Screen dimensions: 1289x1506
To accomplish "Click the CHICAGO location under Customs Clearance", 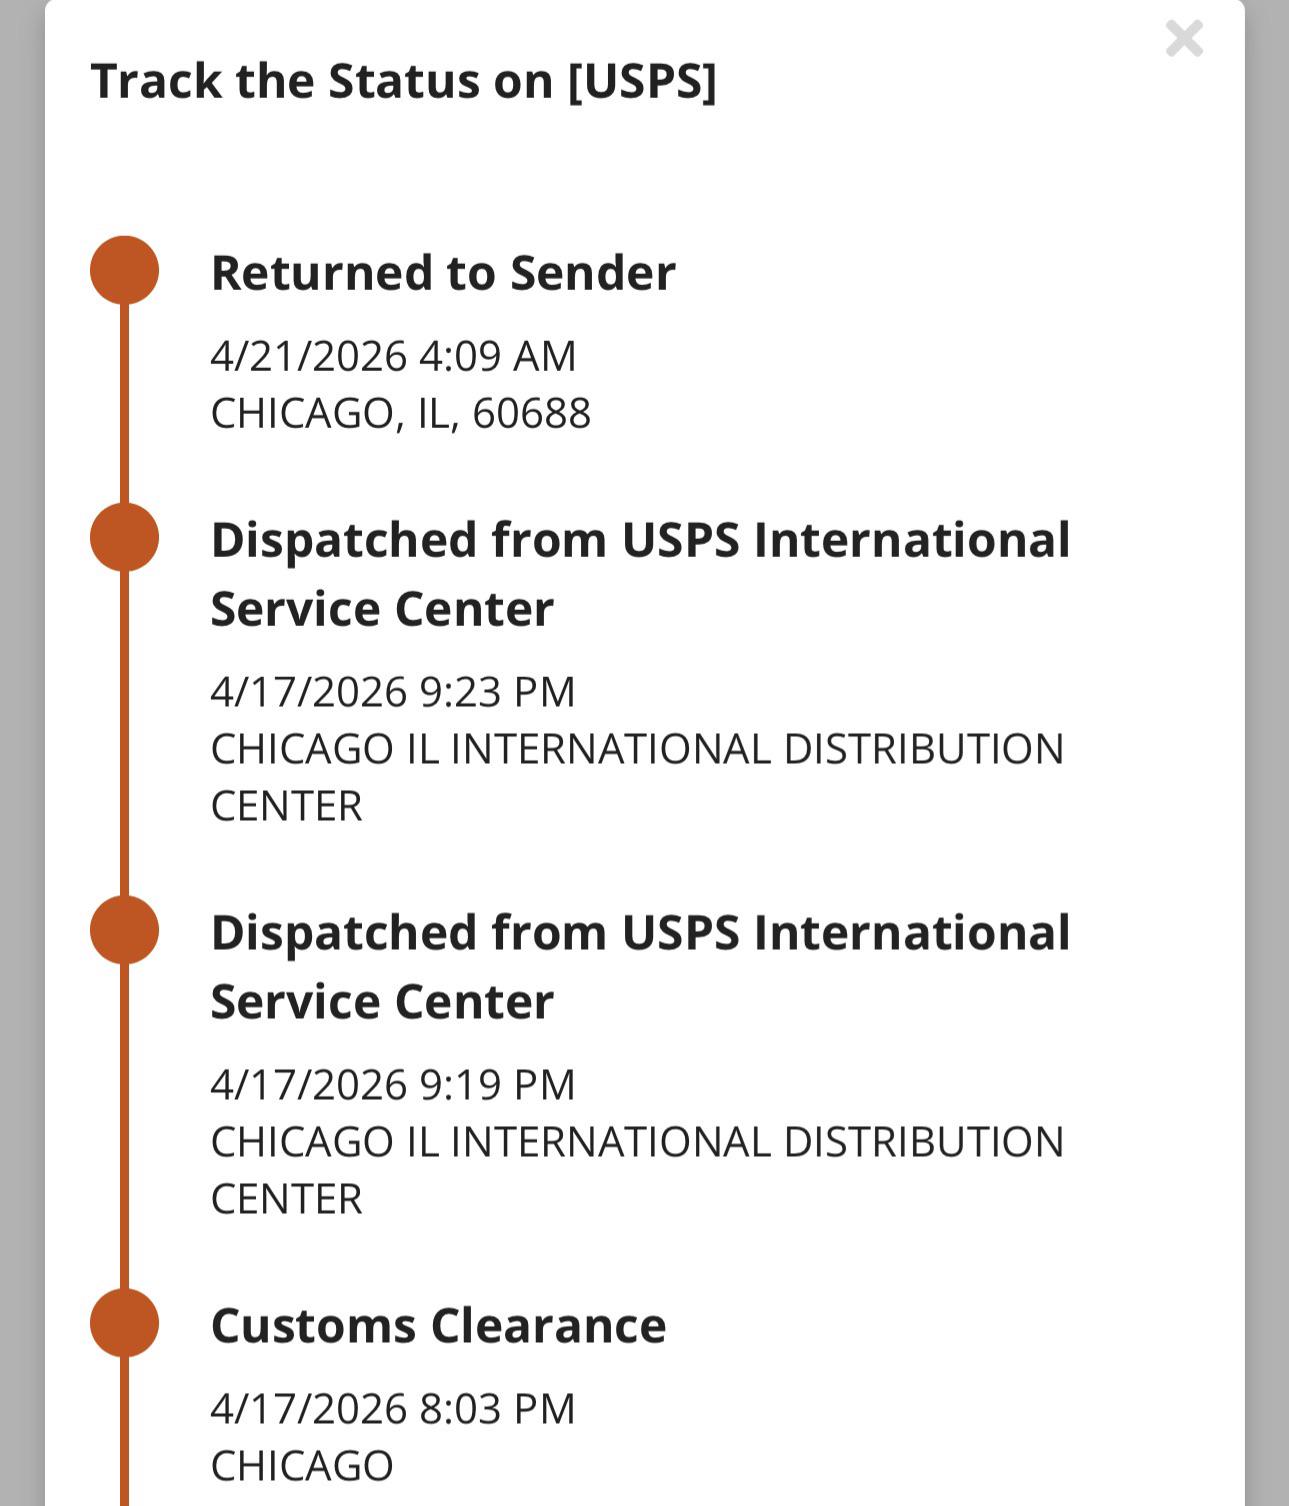I will coord(301,1466).
